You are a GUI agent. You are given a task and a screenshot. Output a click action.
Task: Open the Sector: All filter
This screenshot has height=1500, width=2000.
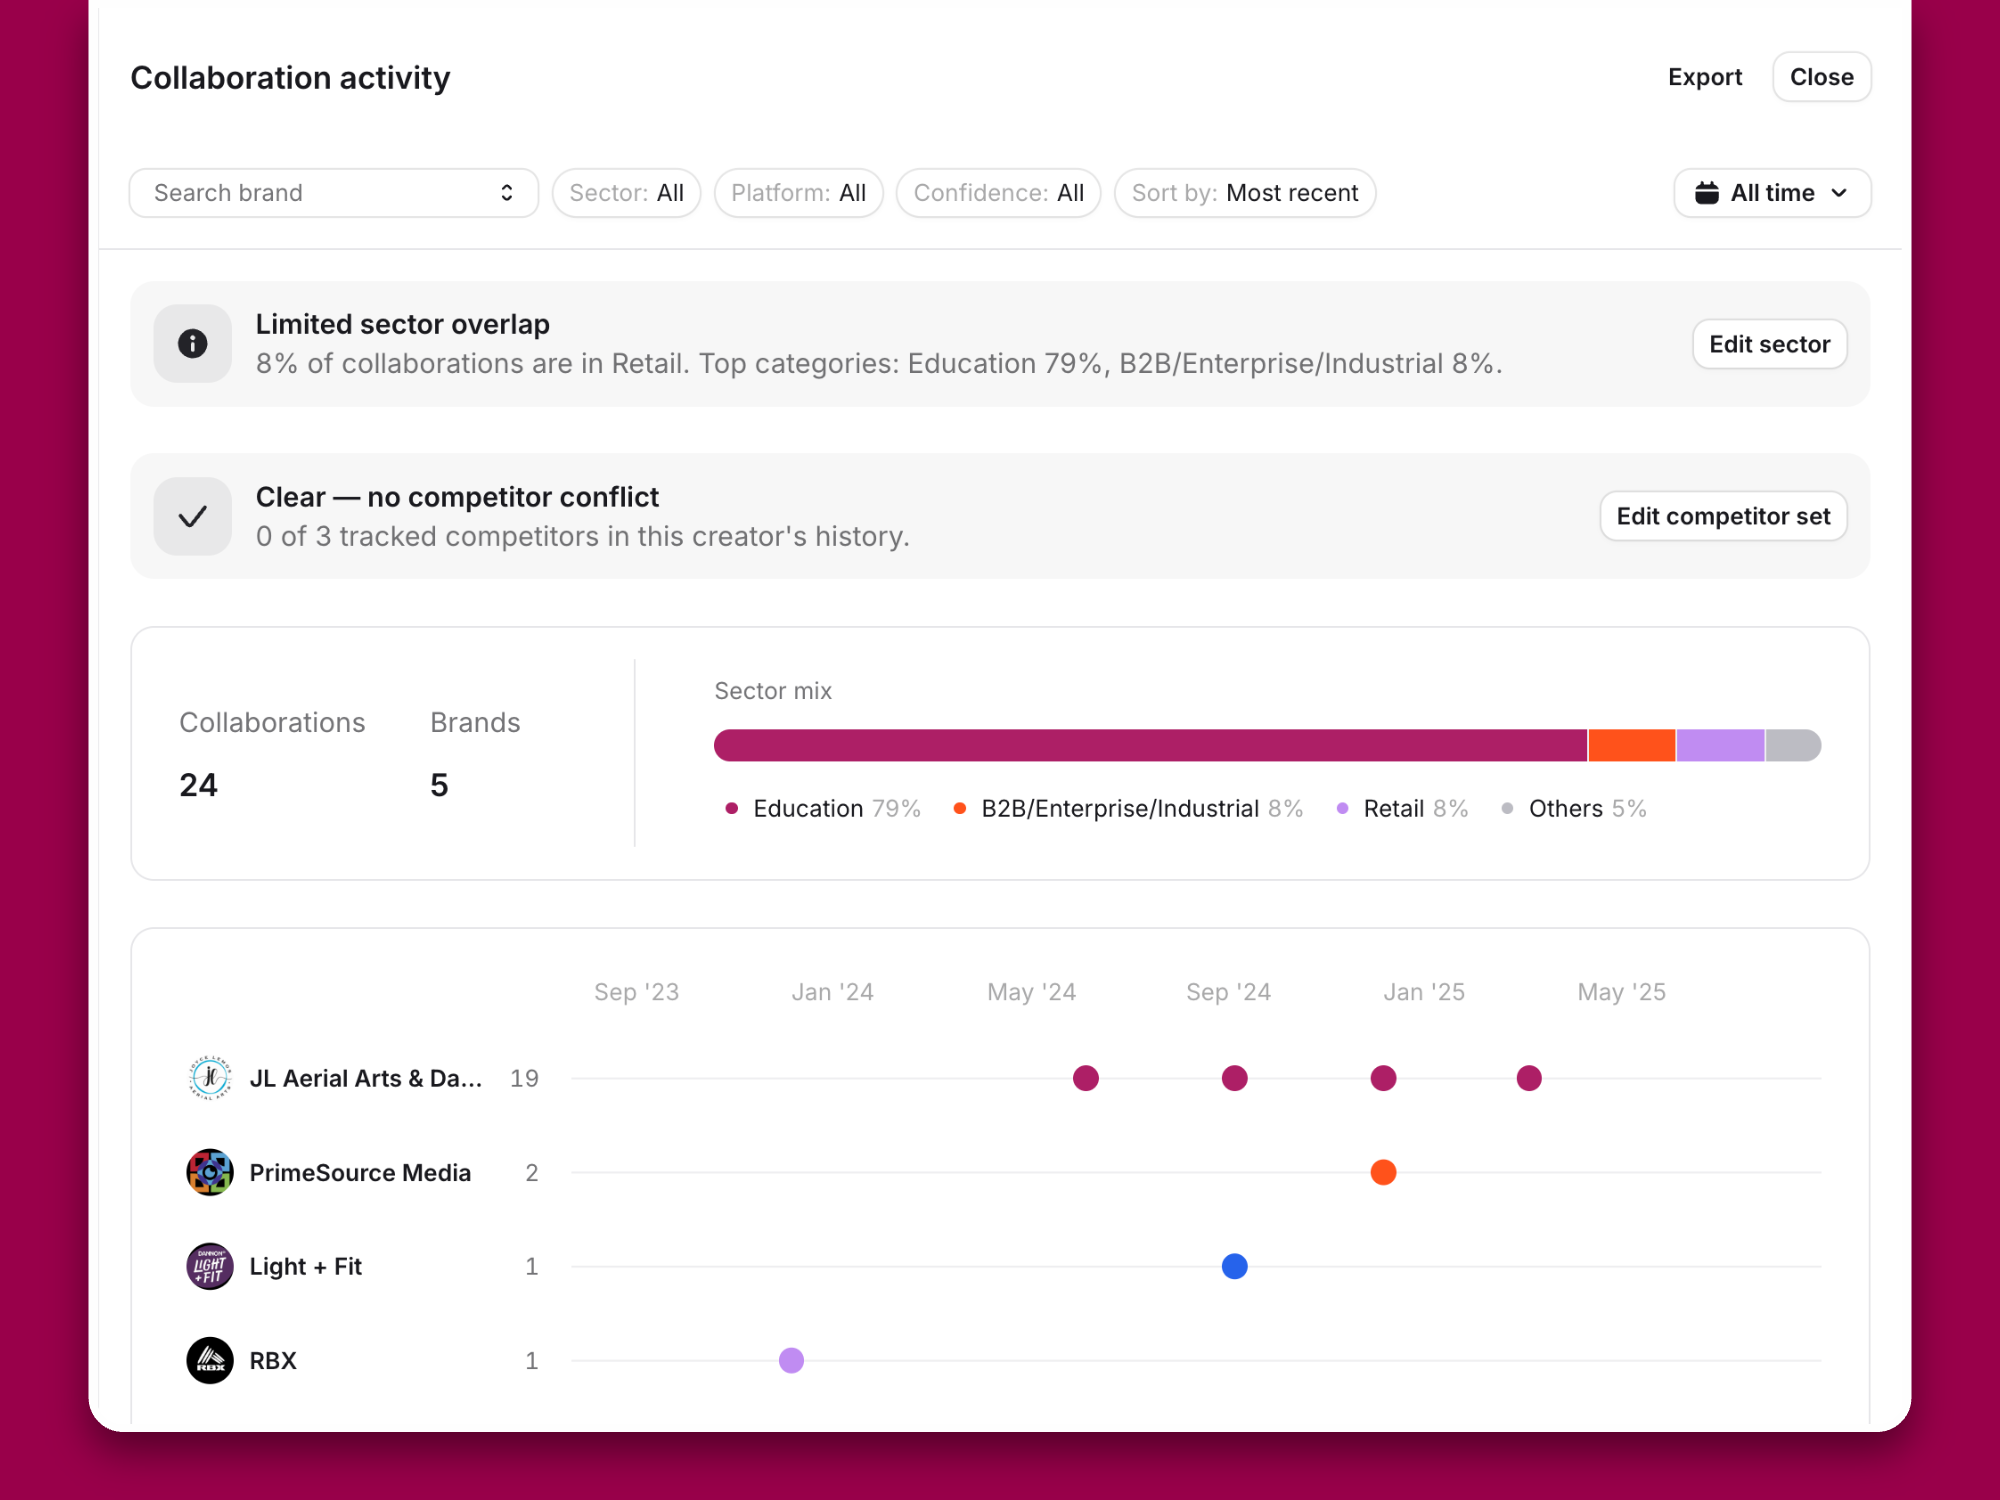[627, 193]
